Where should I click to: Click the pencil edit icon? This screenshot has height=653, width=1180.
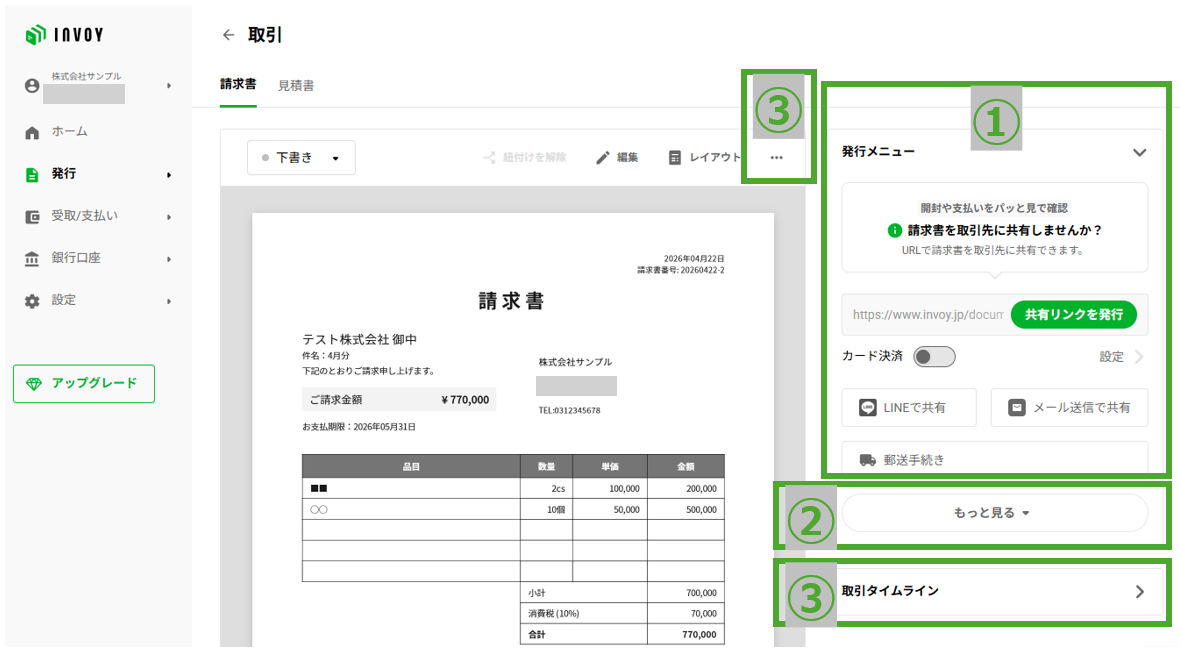[x=603, y=157]
